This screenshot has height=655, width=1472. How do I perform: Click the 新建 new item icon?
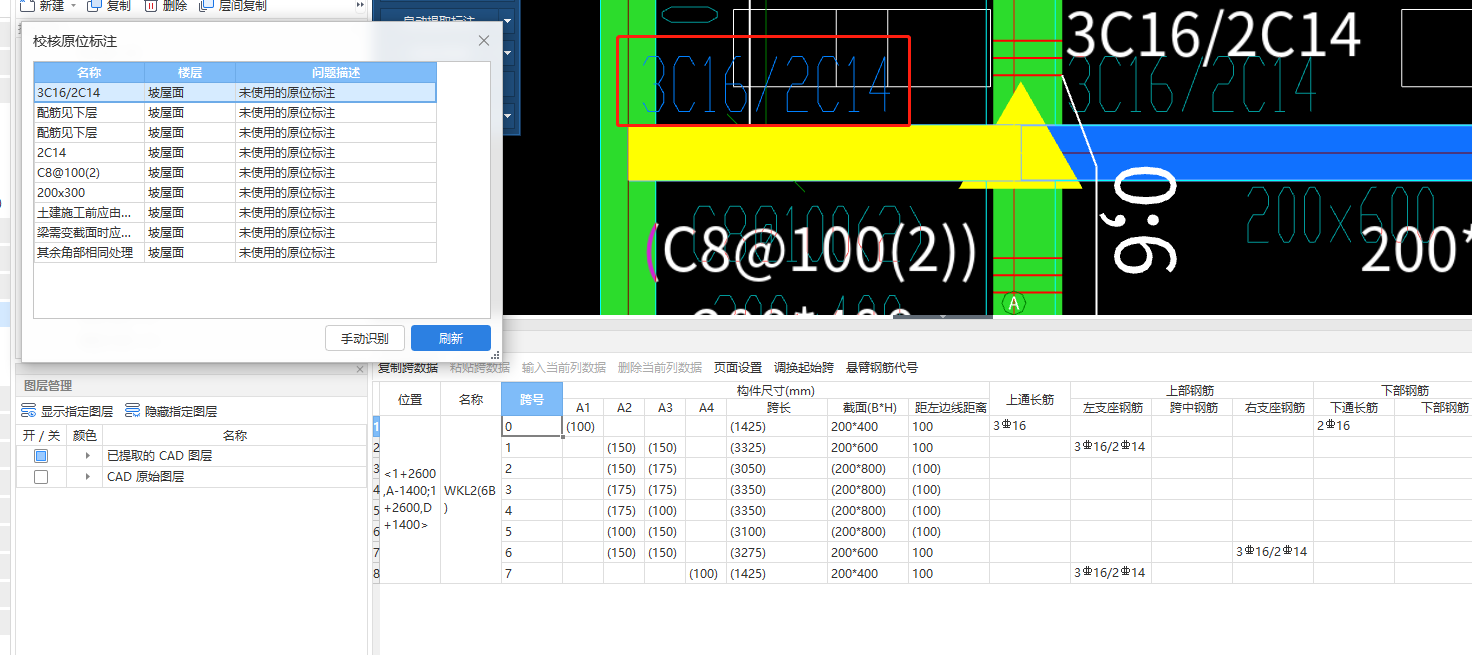pos(27,5)
